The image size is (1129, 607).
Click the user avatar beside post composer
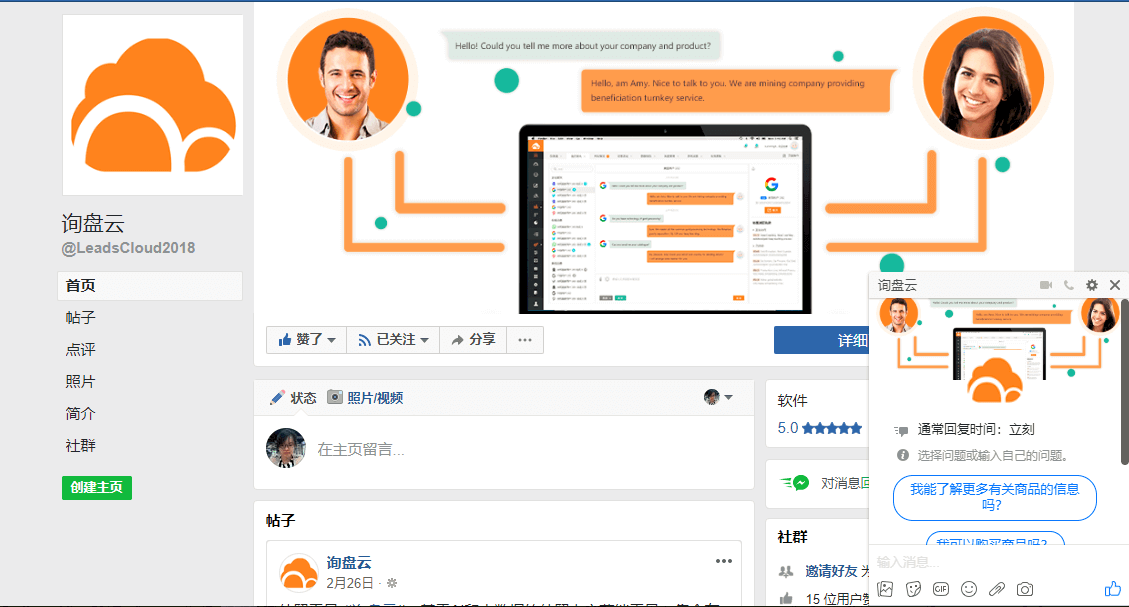point(286,448)
